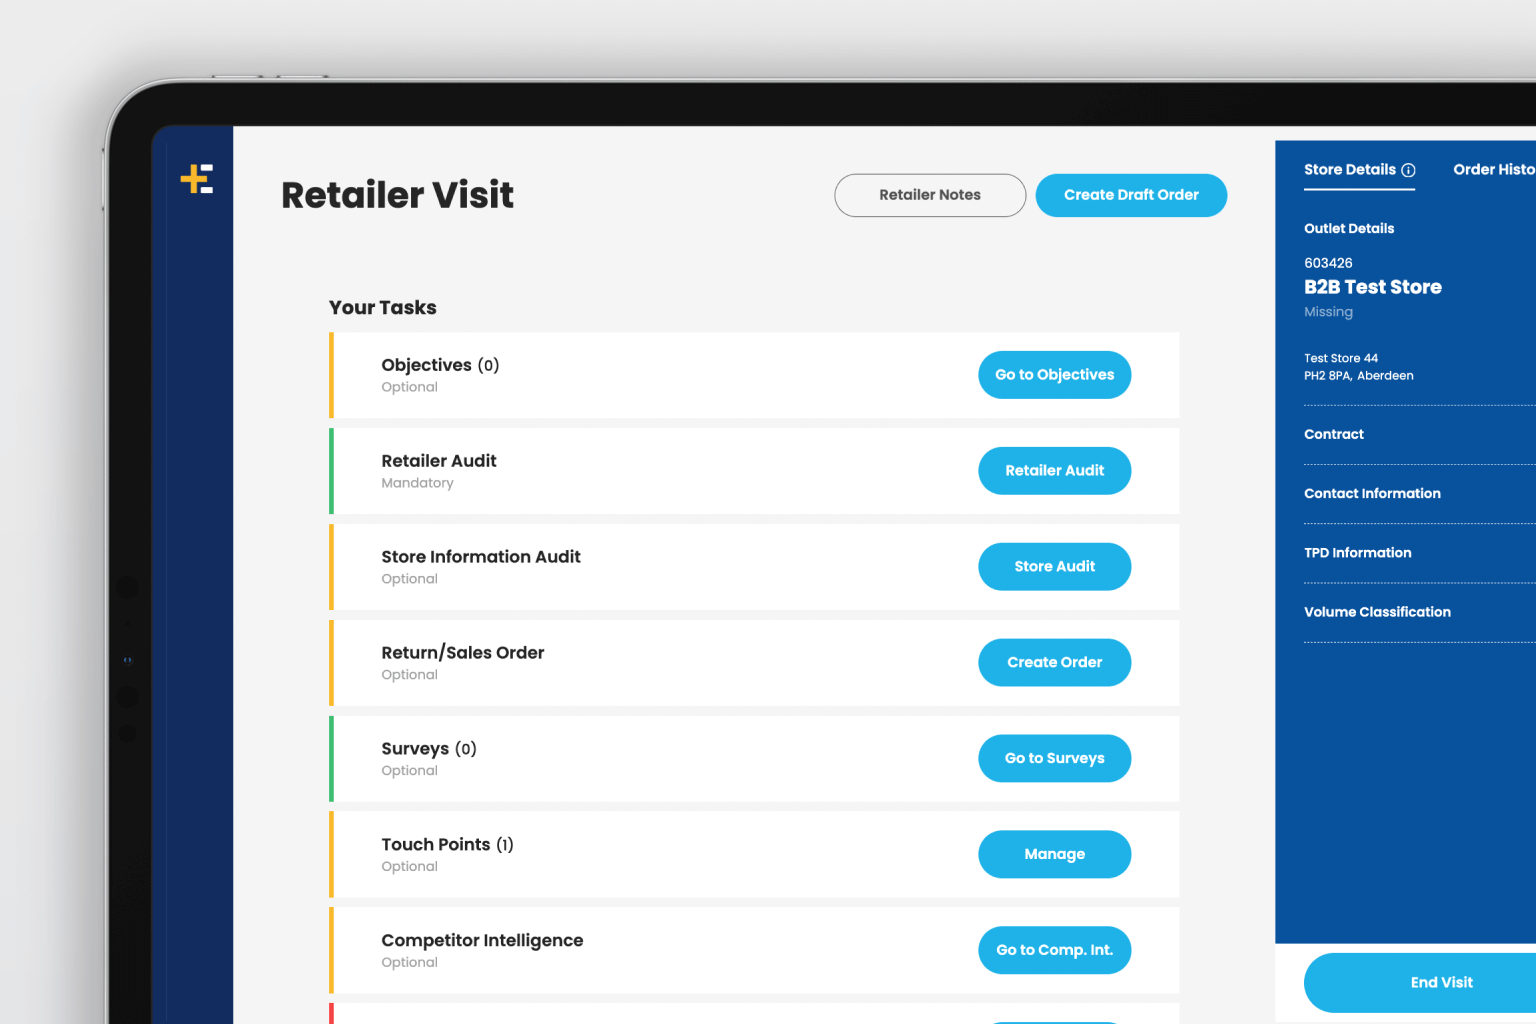1536x1024 pixels.
Task: Click the Retailer Audit task title
Action: point(439,461)
